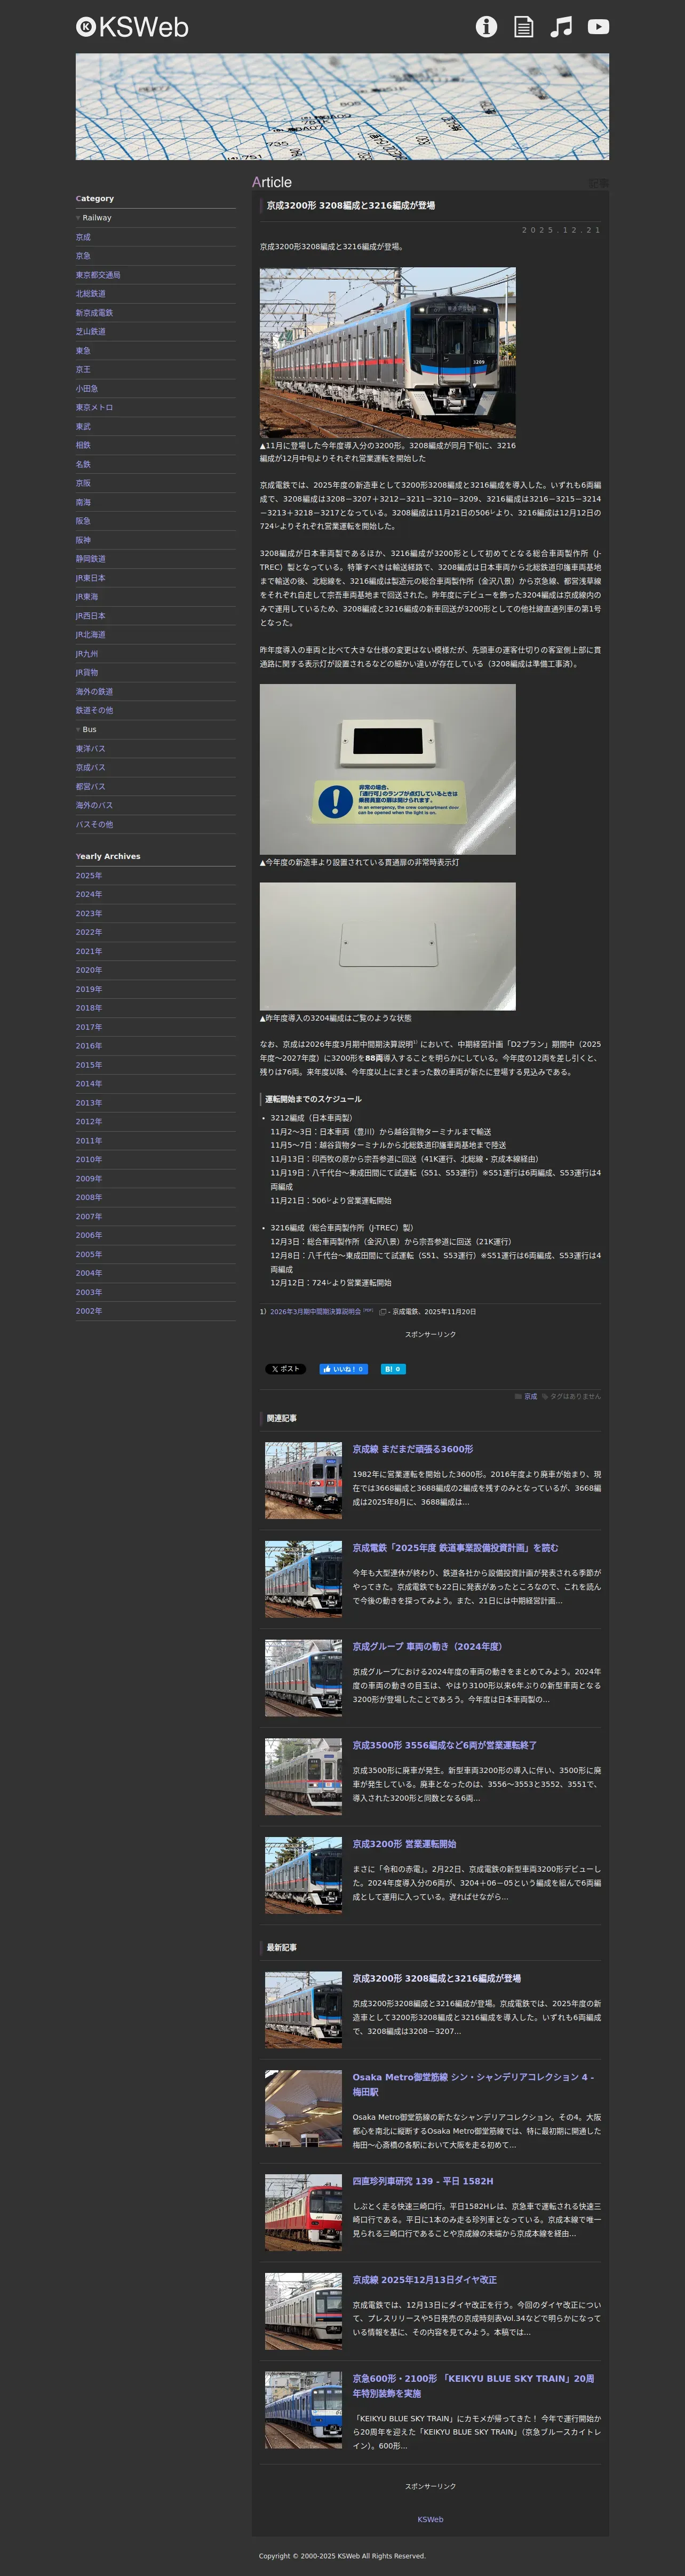The height and width of the screenshot is (2576, 685).
Task: Click the X ポスト share button
Action: pyautogui.click(x=285, y=1369)
